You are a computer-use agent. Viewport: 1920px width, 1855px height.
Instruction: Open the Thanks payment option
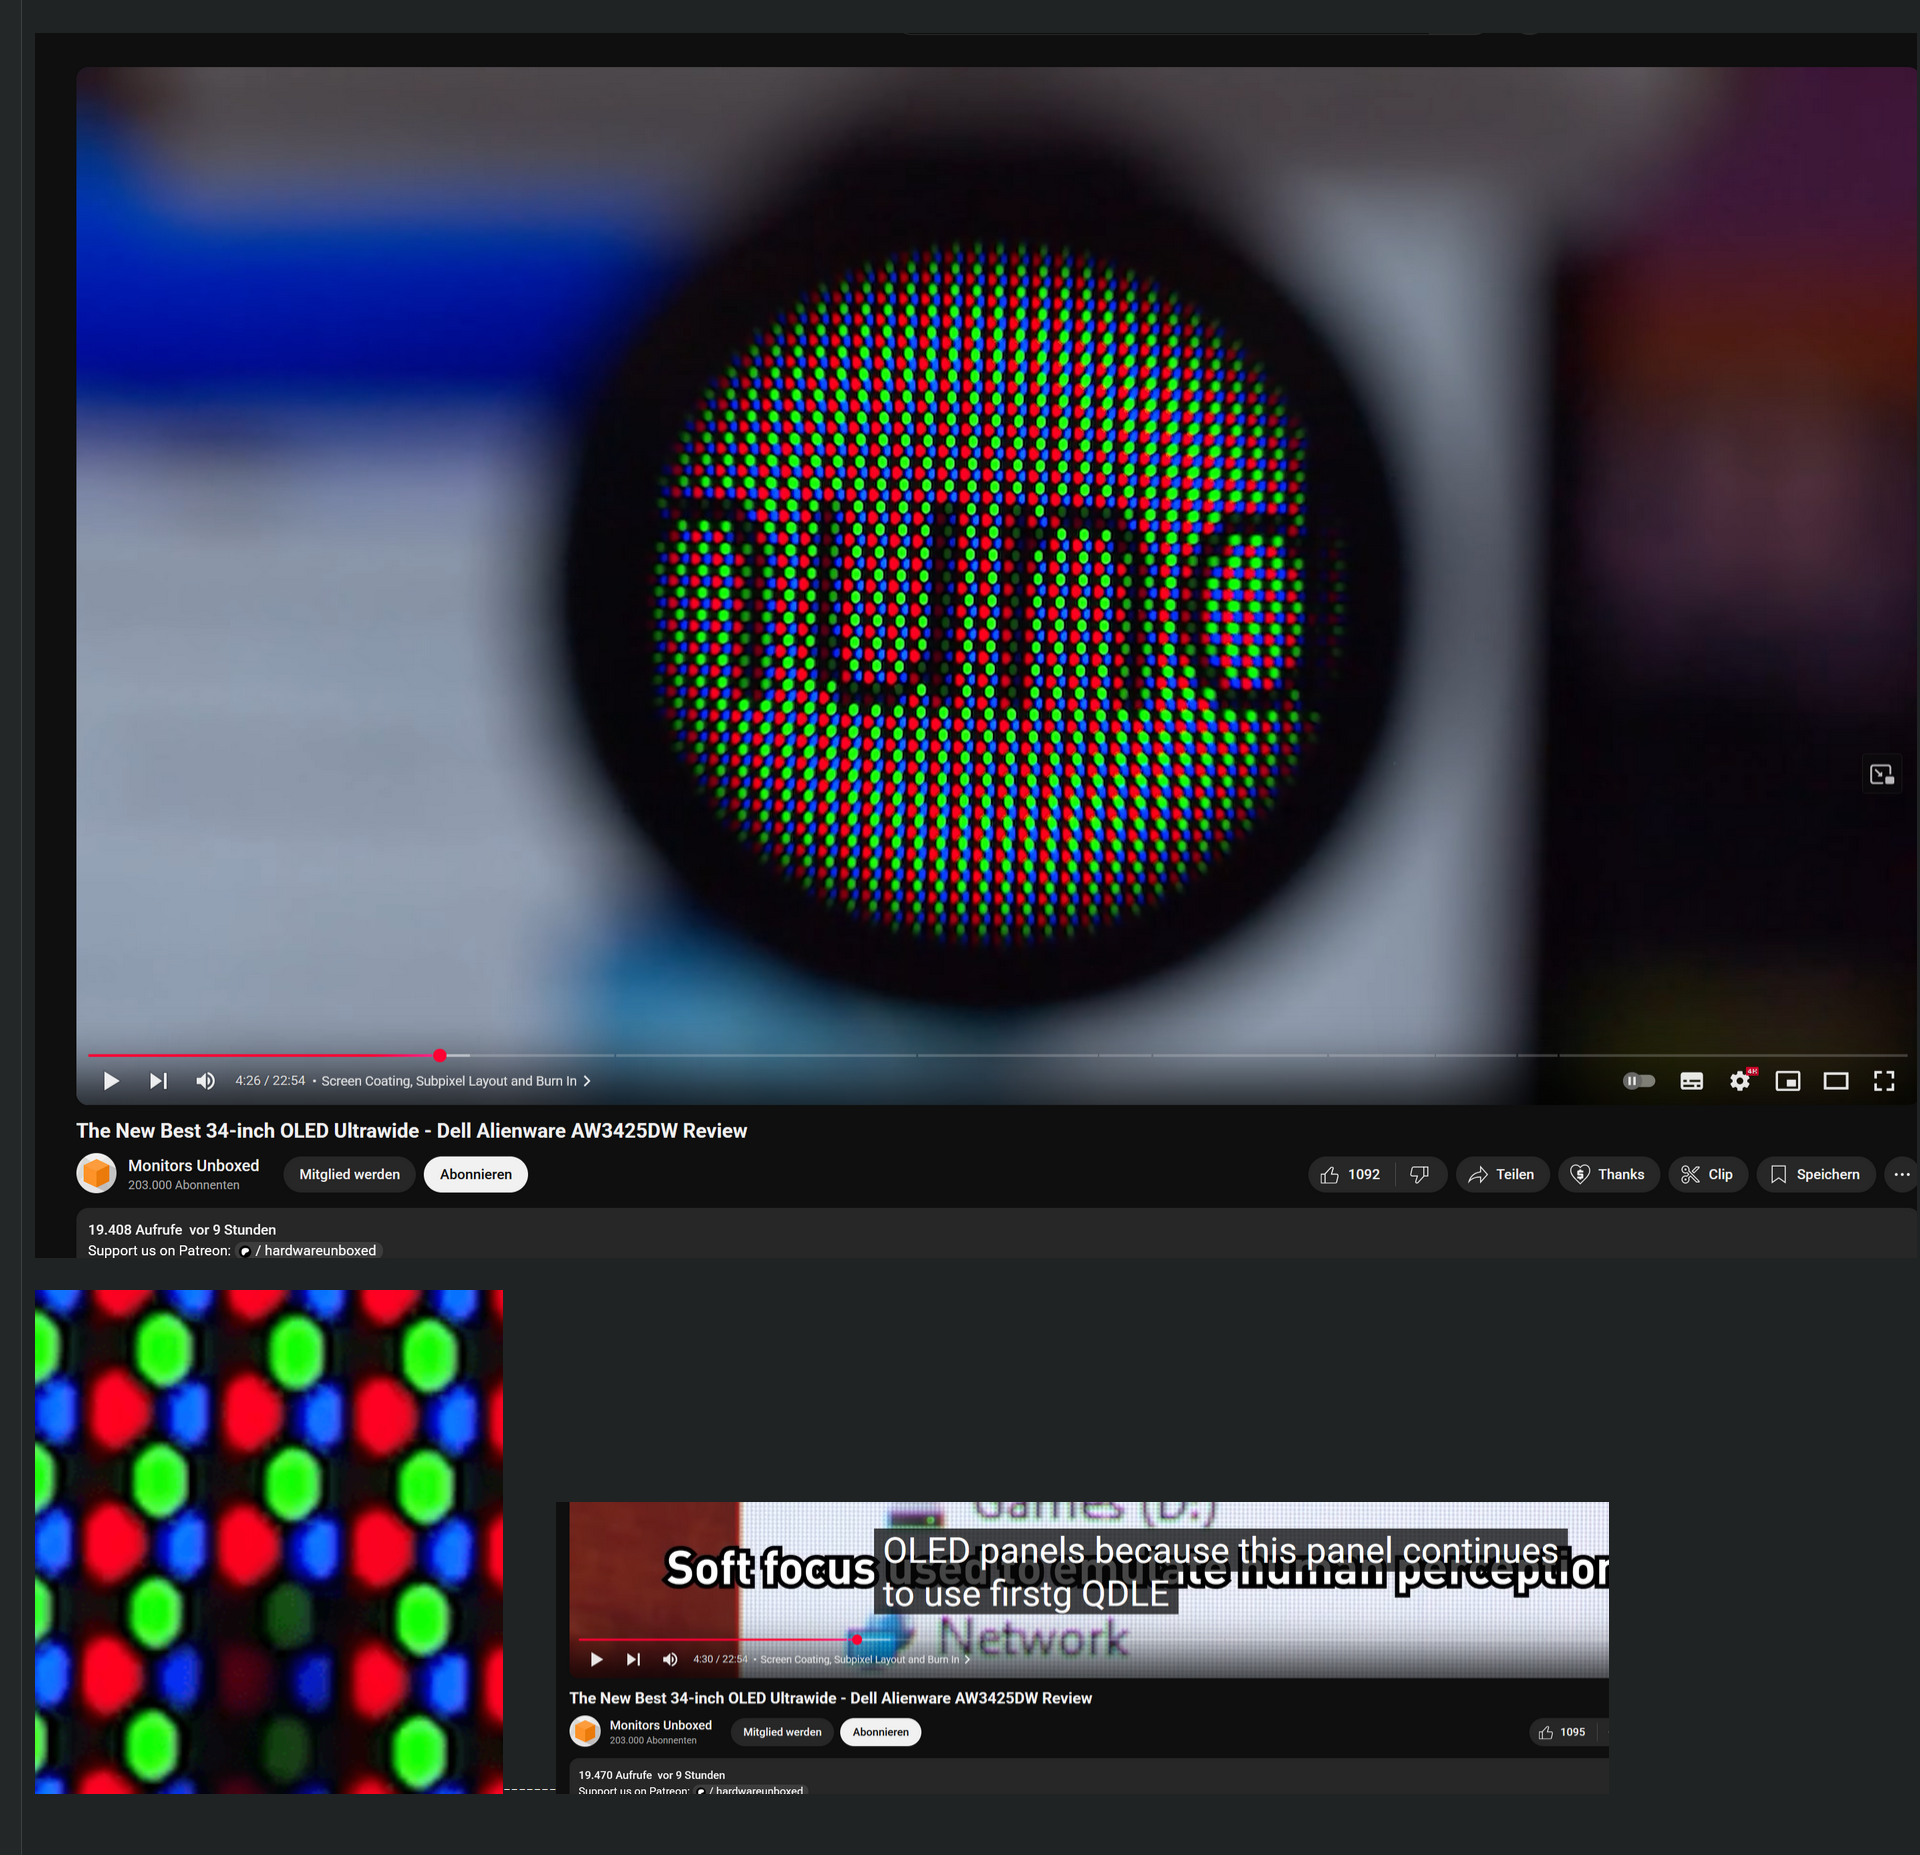coord(1609,1174)
